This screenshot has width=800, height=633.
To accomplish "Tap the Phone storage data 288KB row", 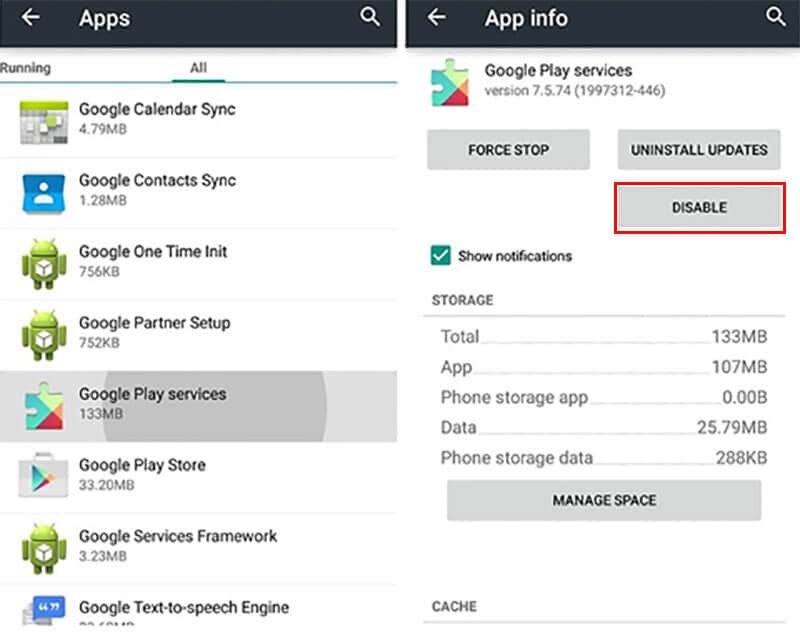I will click(604, 458).
